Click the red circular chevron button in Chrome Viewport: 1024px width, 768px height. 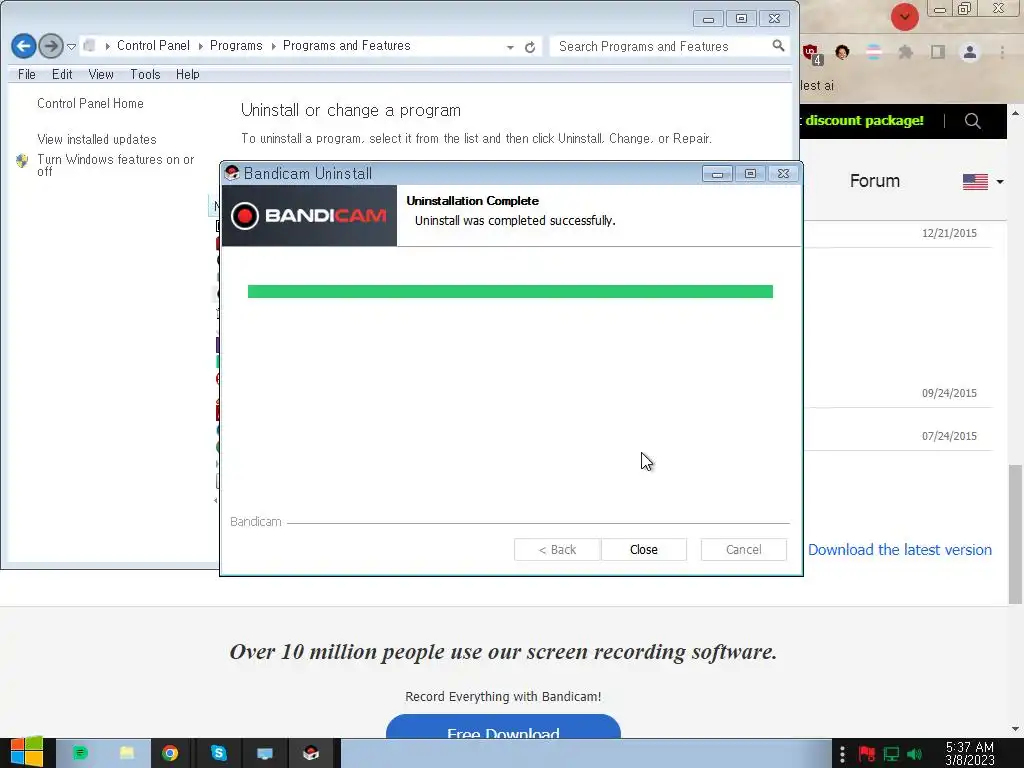[x=904, y=17]
